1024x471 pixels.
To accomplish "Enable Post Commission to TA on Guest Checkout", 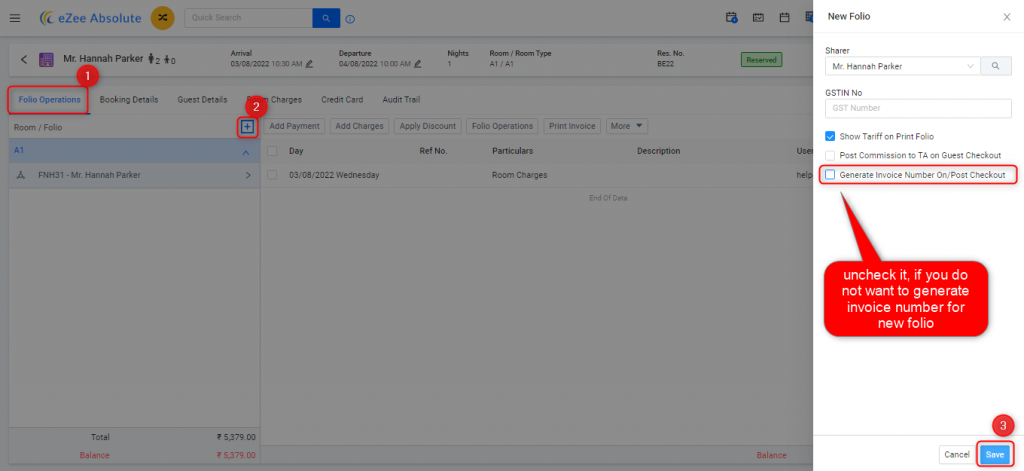I will point(830,155).
